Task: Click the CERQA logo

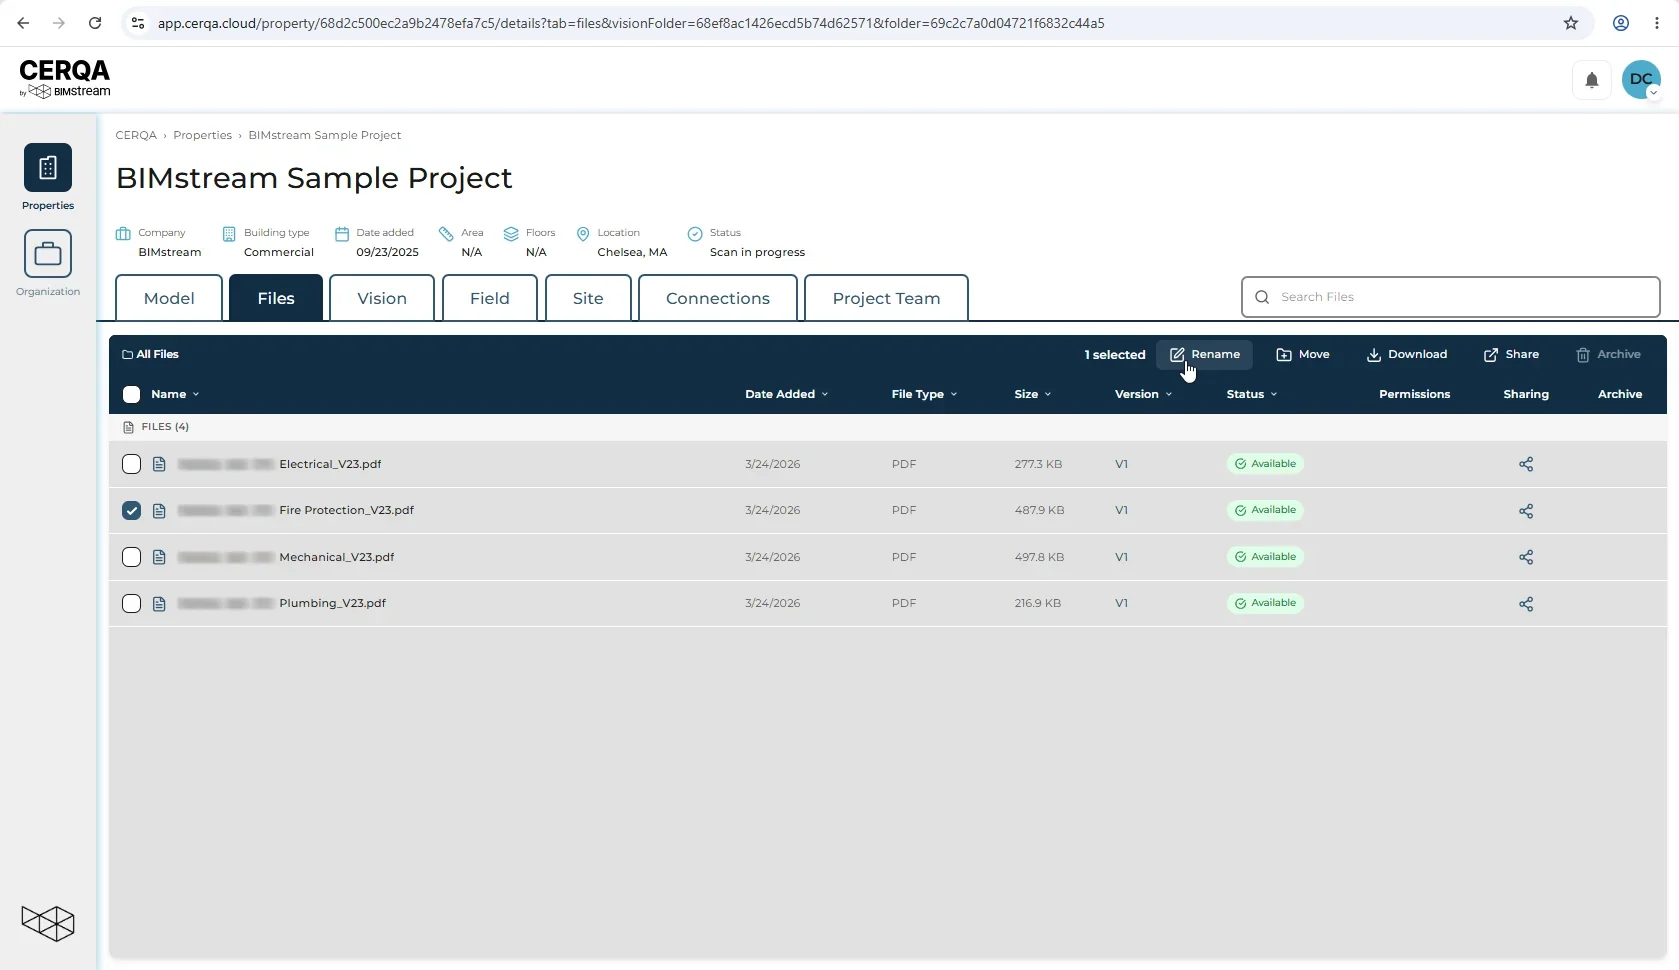Action: coord(65,78)
